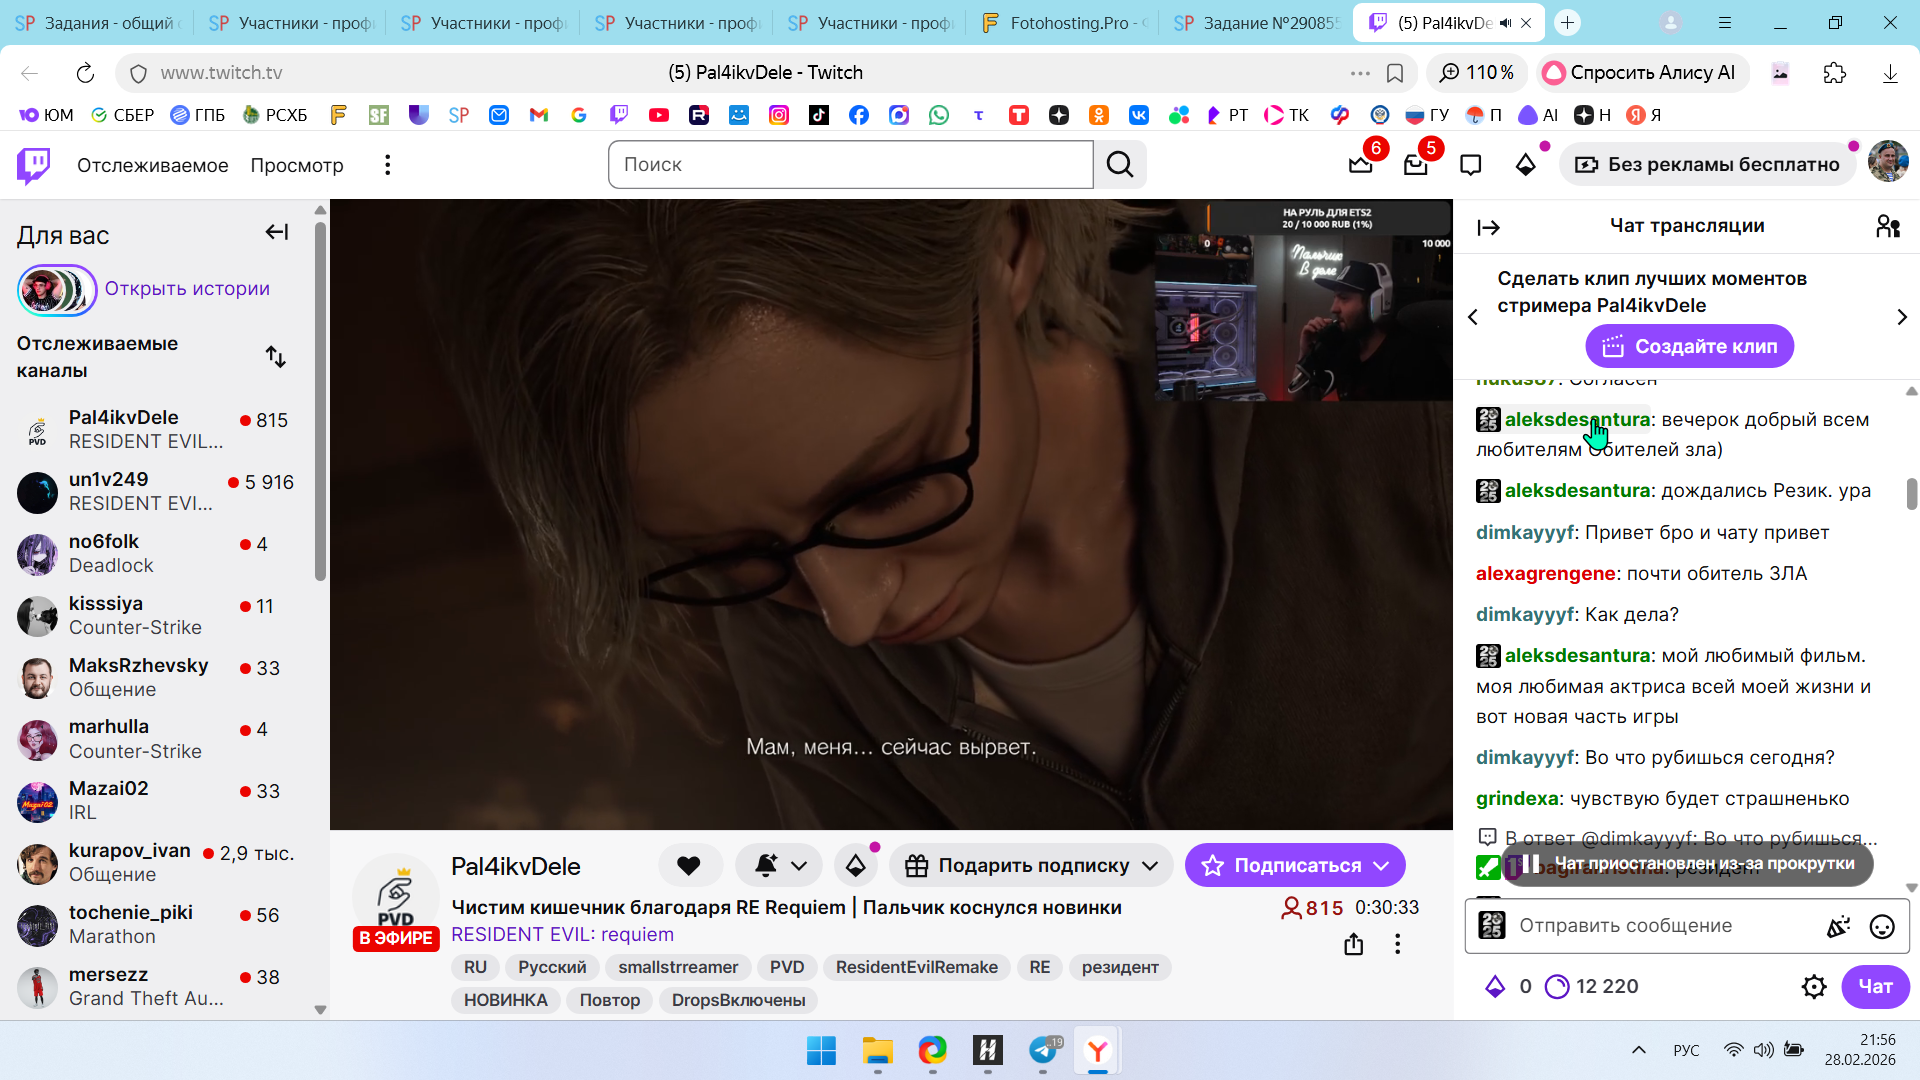Image resolution: width=1920 pixels, height=1080 pixels.
Task: Open chat settings gear icon
Action: tap(1814, 987)
